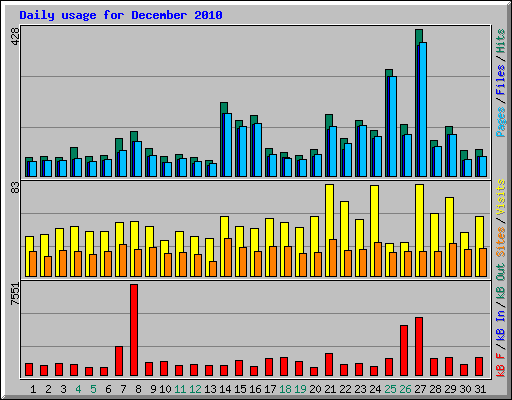Click the yellow visits bar for day 29
The image size is (512, 400).
point(449,220)
